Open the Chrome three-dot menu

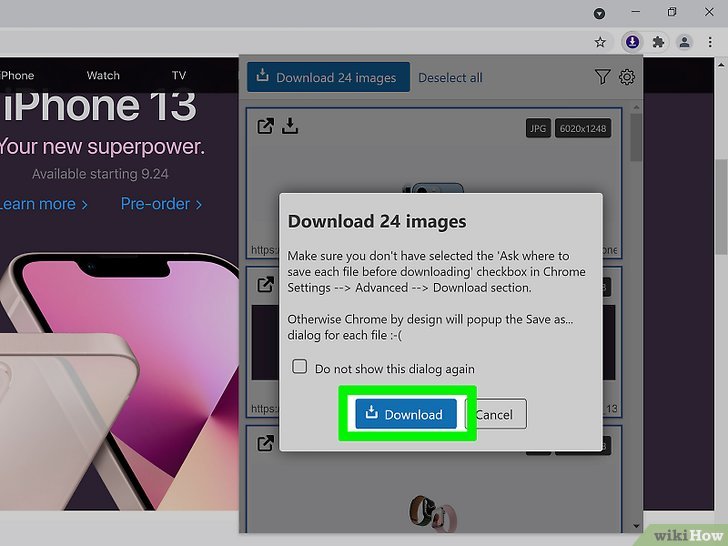710,42
